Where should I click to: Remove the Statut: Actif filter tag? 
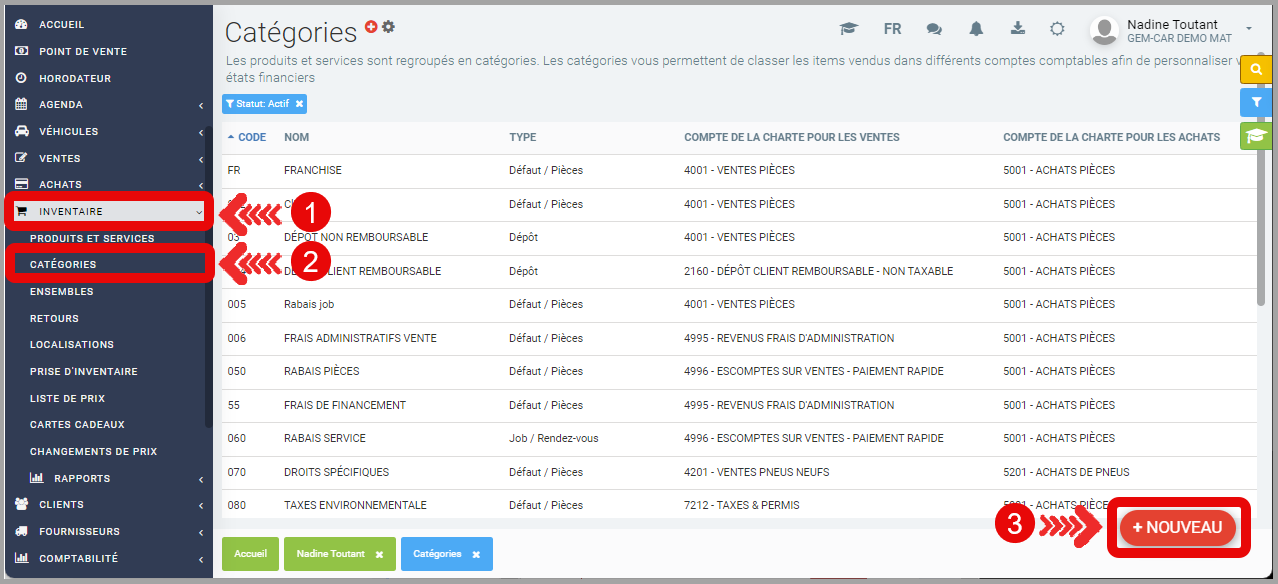(x=299, y=104)
